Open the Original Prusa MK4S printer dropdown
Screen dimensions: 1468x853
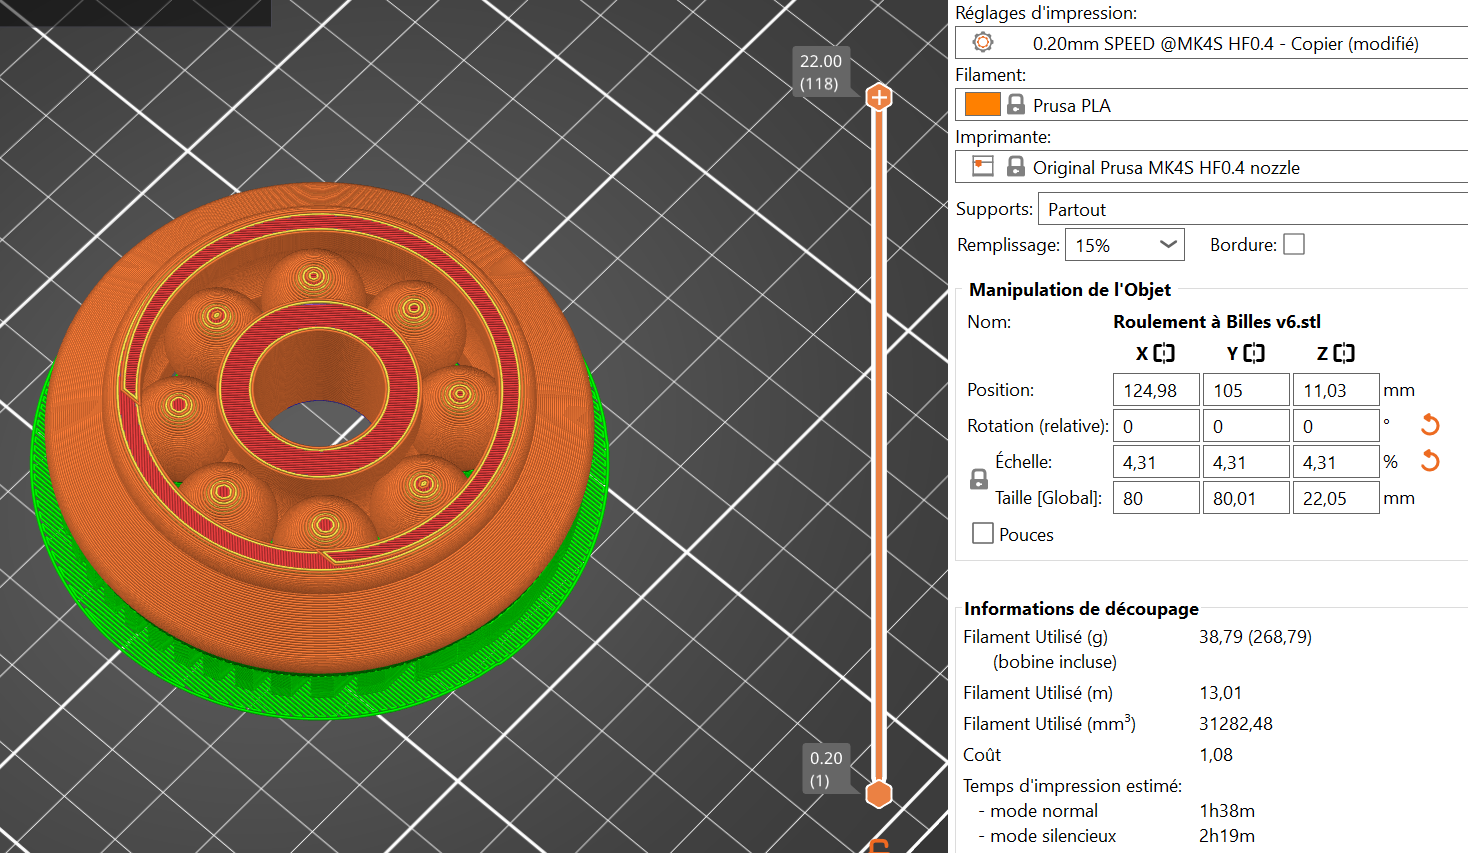(1212, 167)
